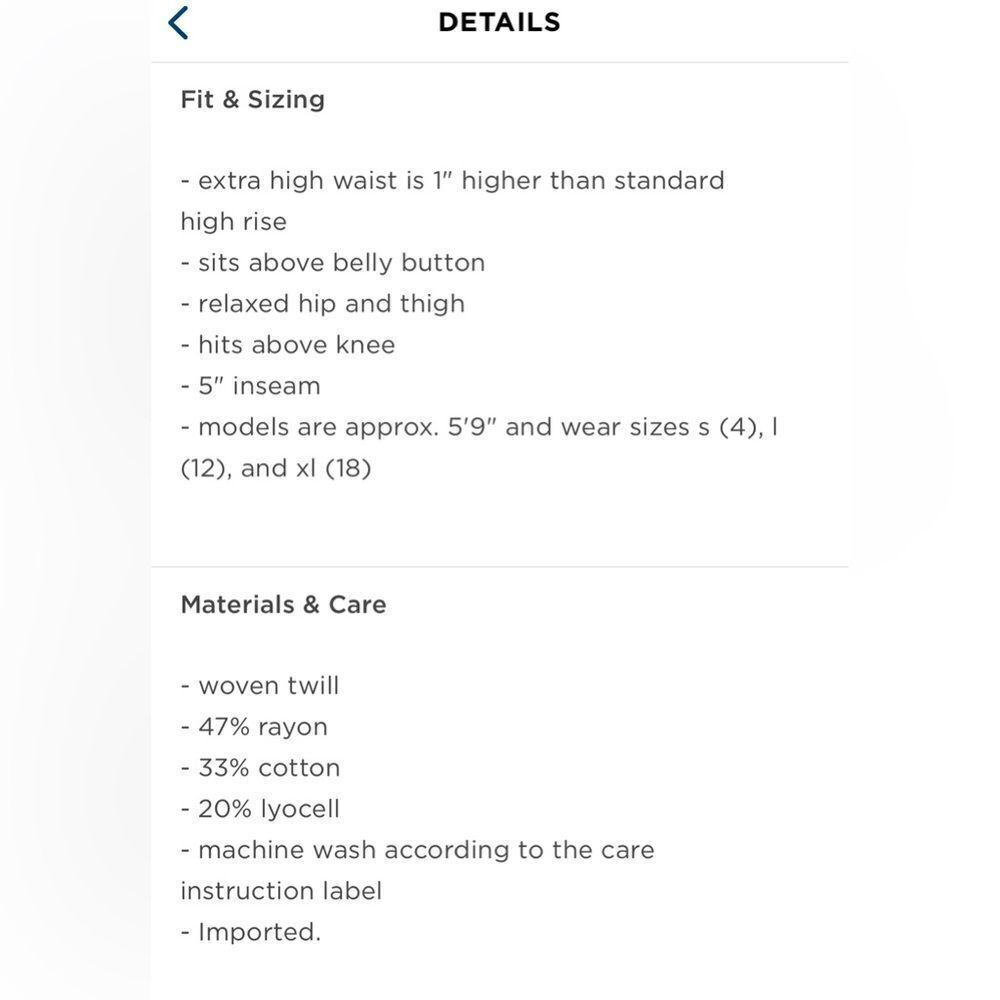
Task: Click the DETAILS page title
Action: click(499, 22)
